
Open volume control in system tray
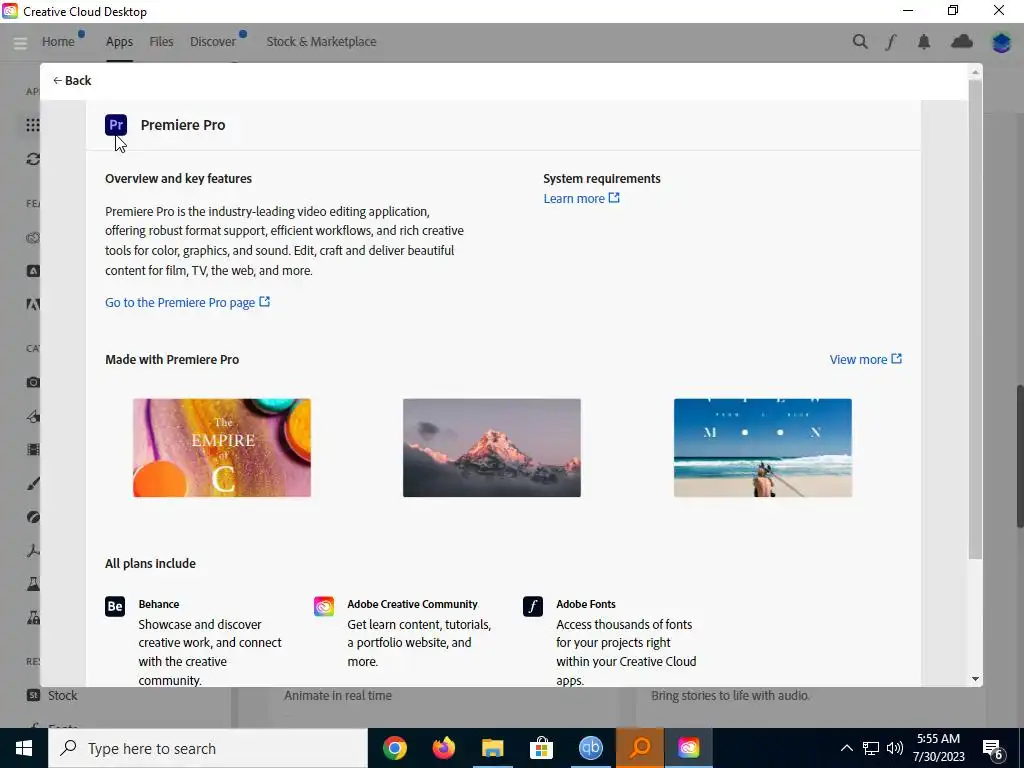tap(895, 748)
